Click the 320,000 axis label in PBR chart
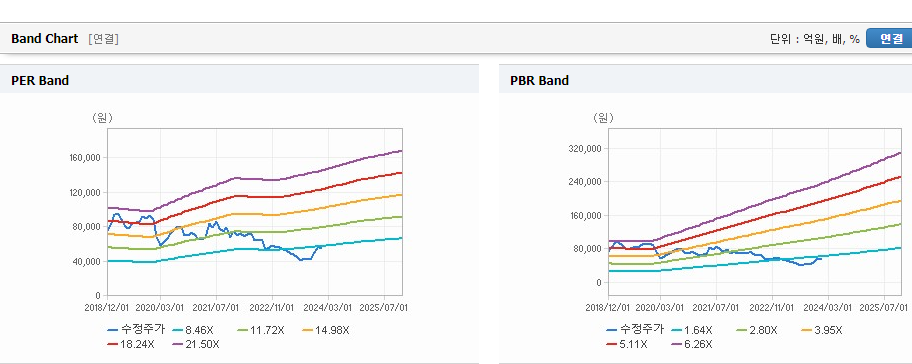The width and height of the screenshot is (912, 364). pyautogui.click(x=585, y=148)
